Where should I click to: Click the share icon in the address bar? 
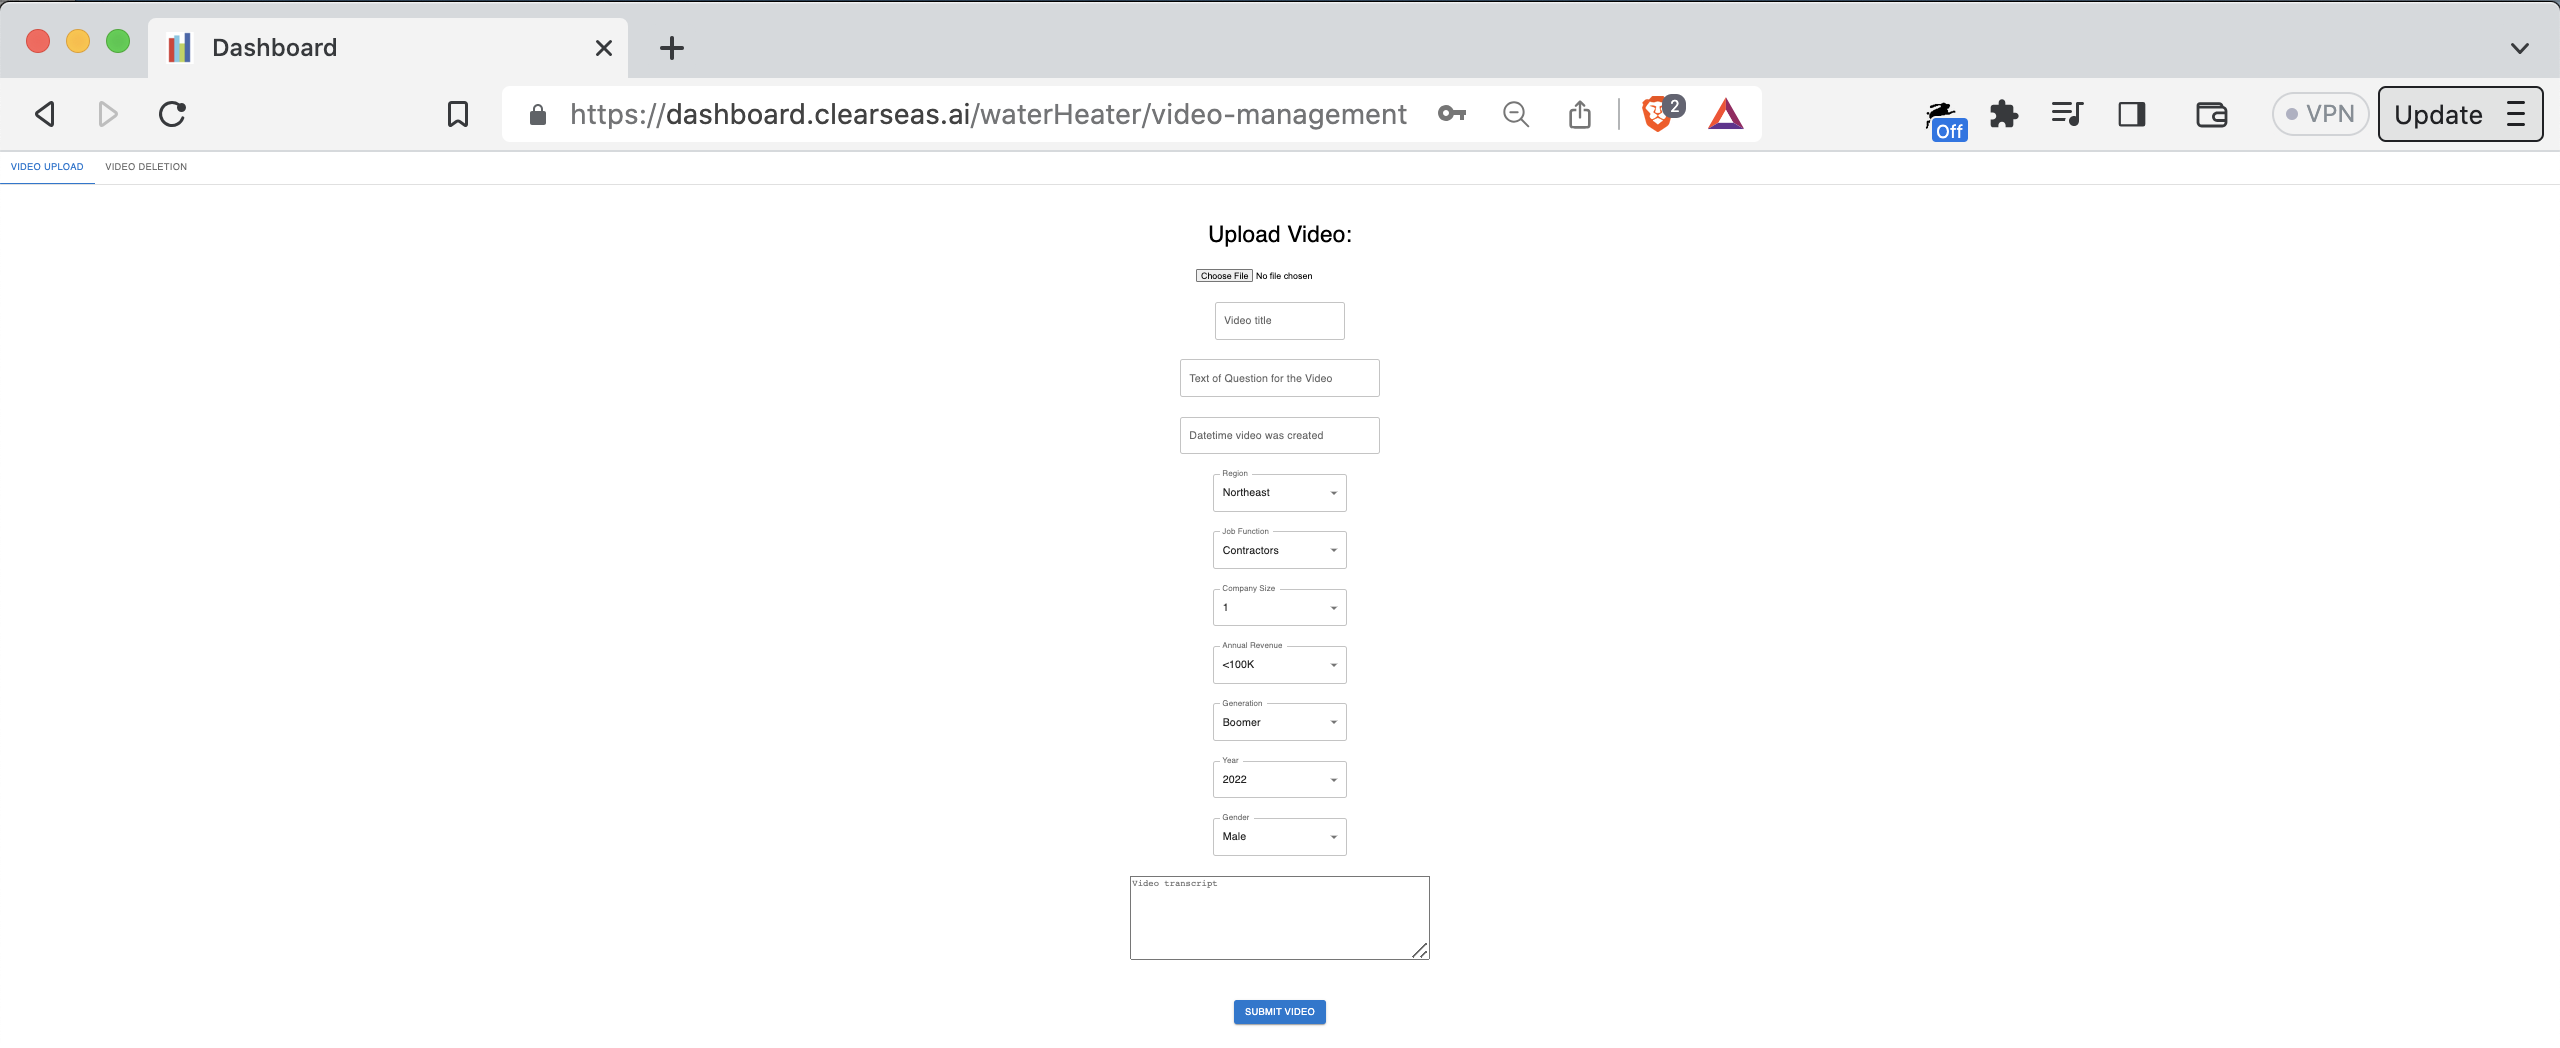click(1579, 113)
